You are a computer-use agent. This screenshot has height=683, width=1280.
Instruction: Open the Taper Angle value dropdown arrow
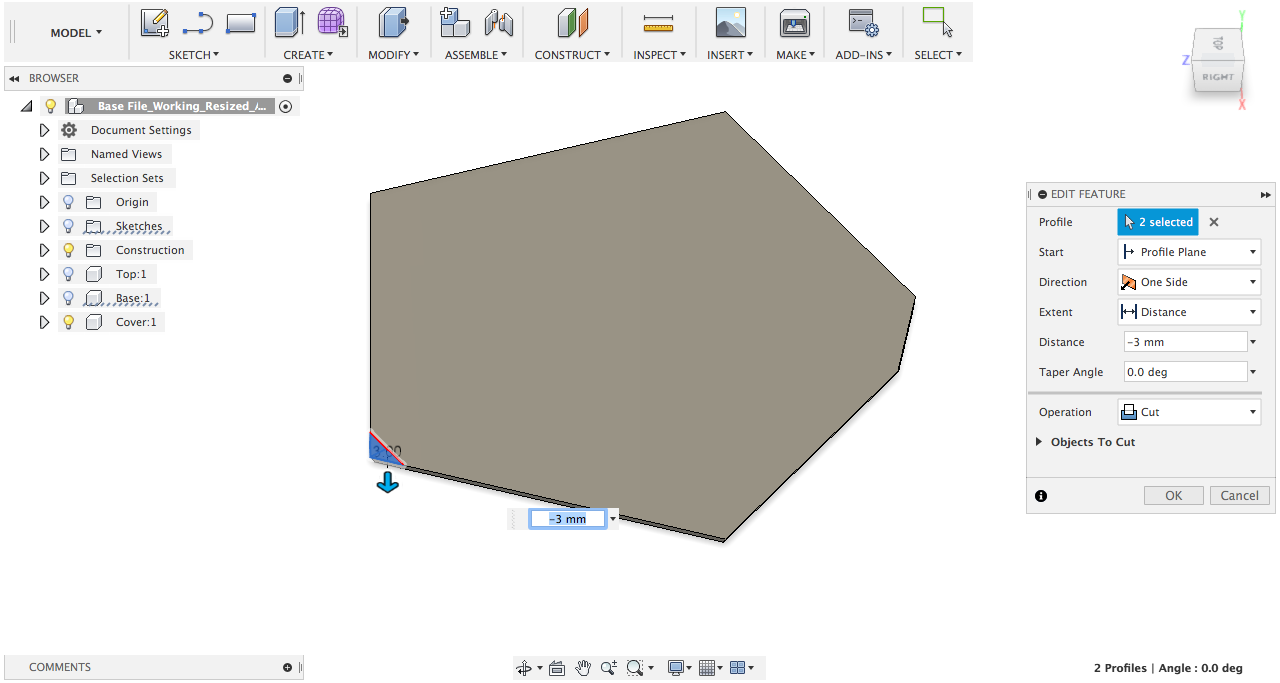[x=1253, y=372]
